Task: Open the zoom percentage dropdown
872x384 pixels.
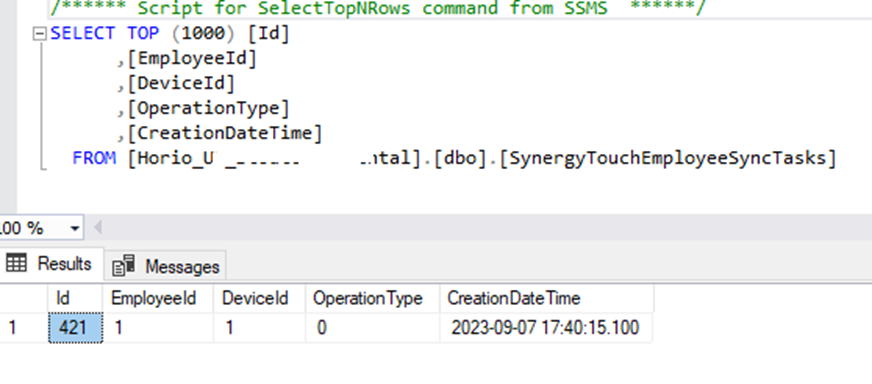Action: point(75,228)
